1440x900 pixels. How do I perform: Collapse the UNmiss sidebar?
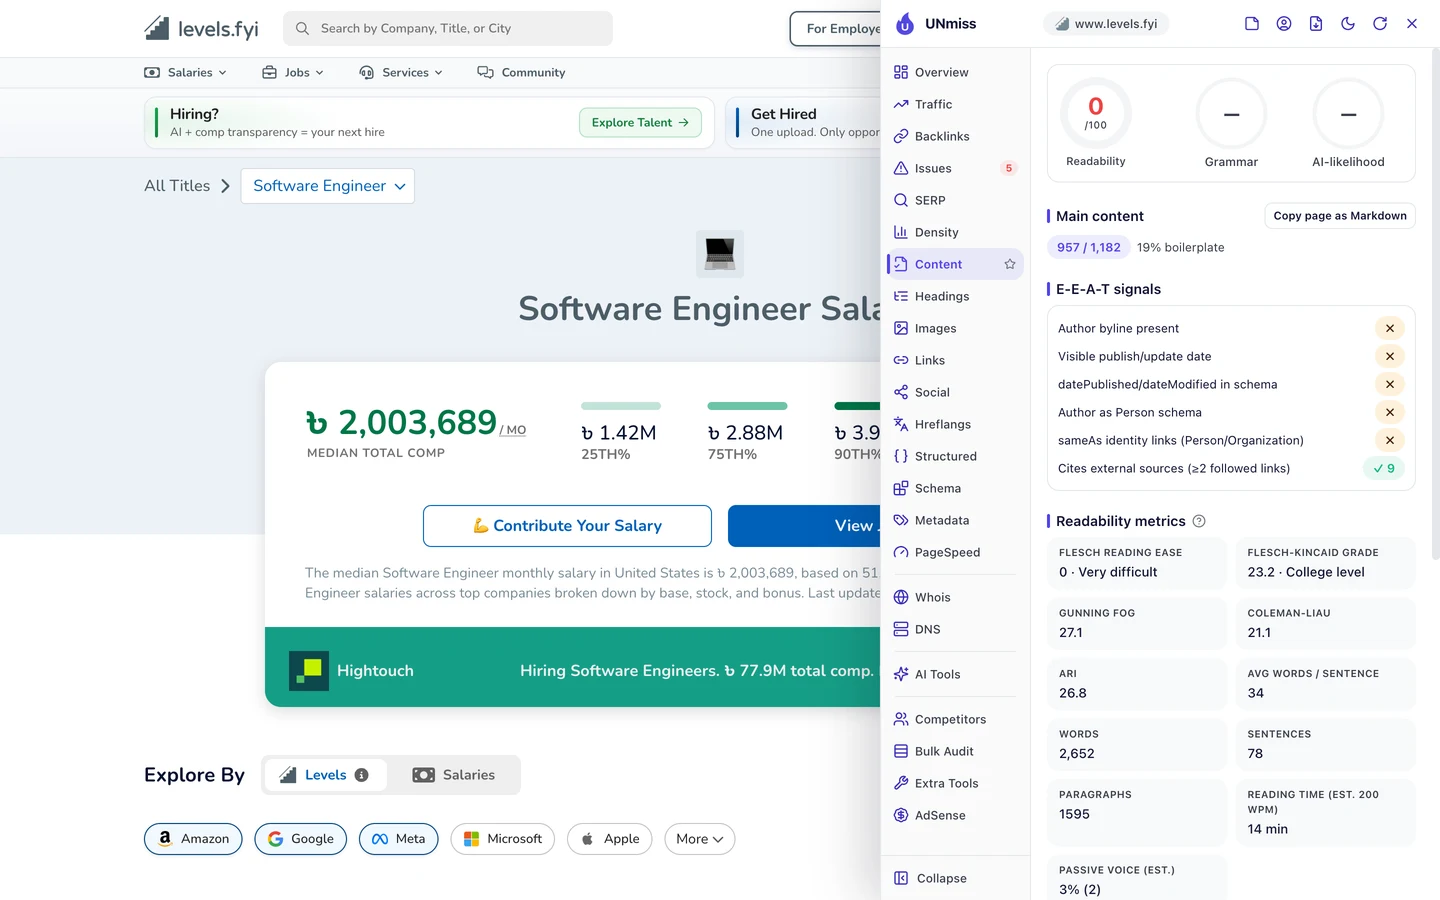(955, 878)
